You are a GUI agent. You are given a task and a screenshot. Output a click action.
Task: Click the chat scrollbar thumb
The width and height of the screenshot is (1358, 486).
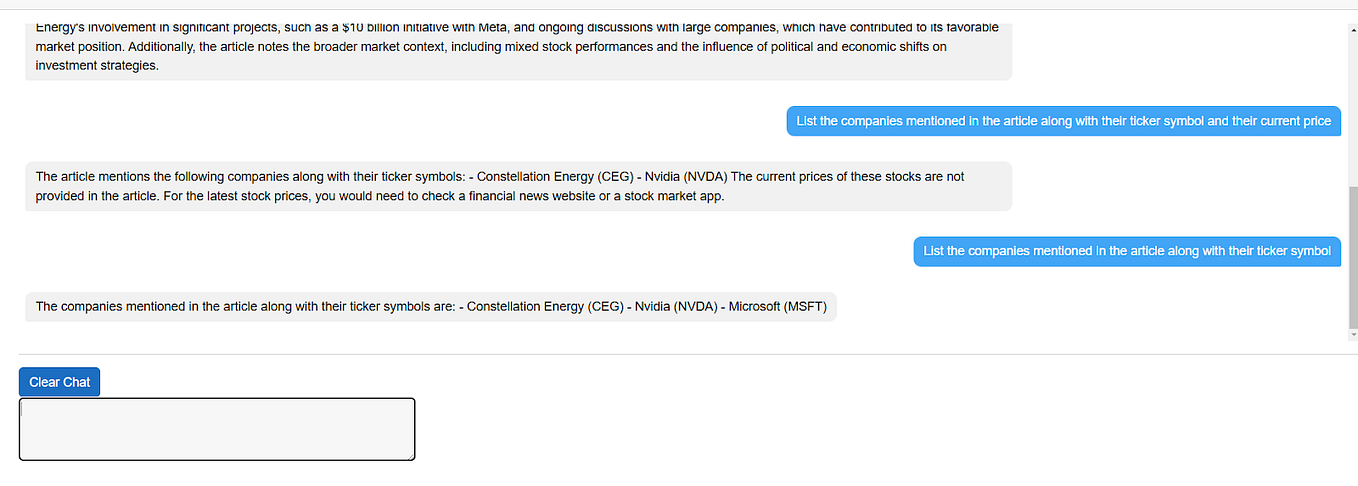(x=1352, y=260)
